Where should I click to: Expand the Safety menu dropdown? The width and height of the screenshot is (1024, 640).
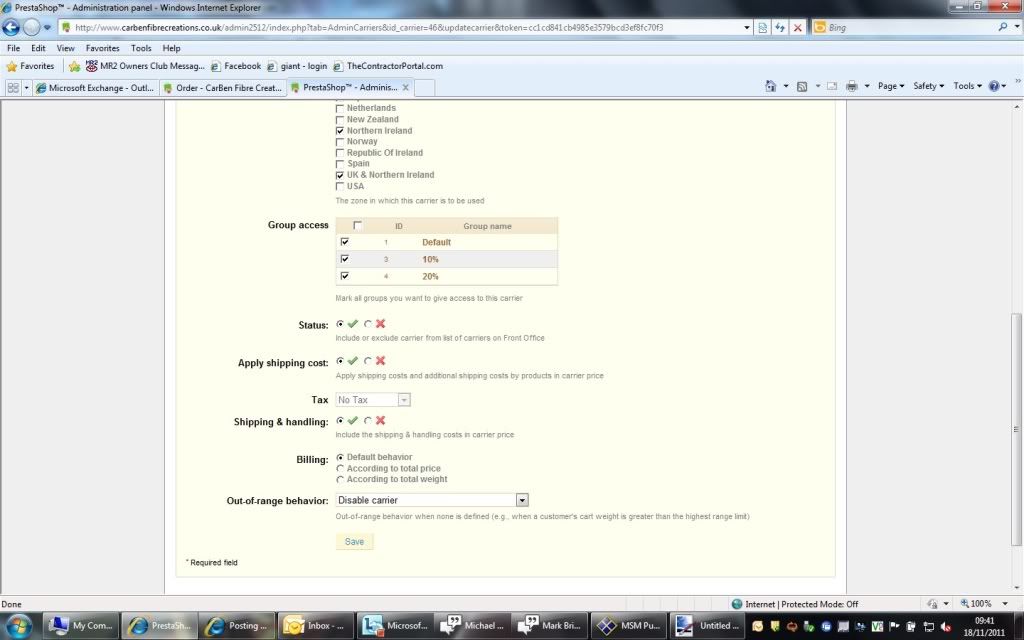(x=929, y=87)
